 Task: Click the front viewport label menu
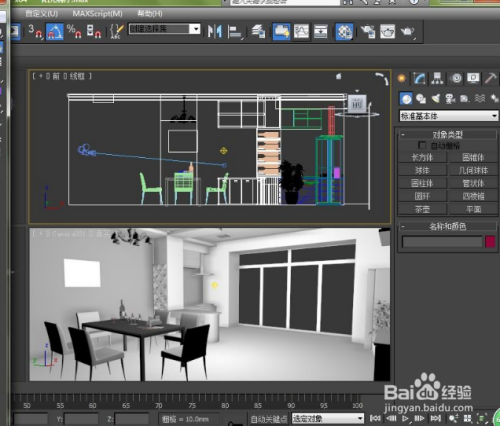tap(56, 76)
